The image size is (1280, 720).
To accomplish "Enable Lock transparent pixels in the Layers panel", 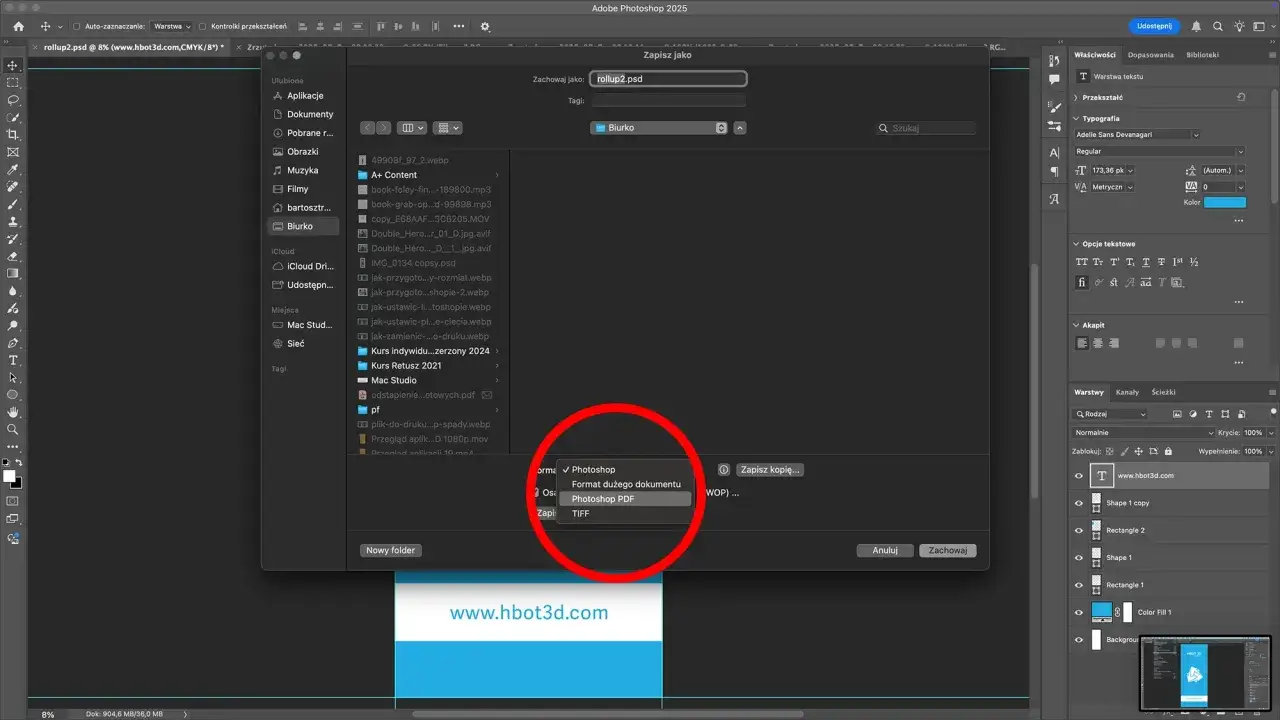I will point(1110,451).
